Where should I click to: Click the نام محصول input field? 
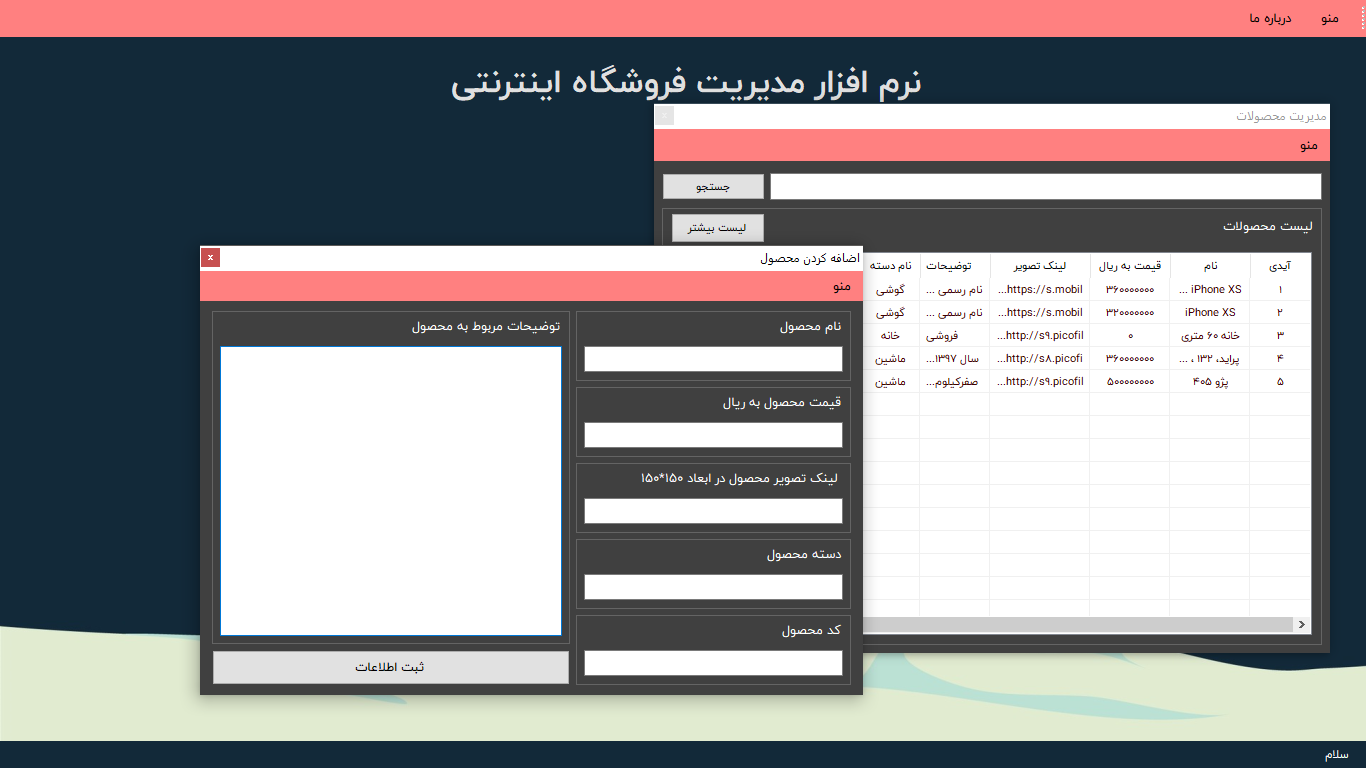(713, 359)
